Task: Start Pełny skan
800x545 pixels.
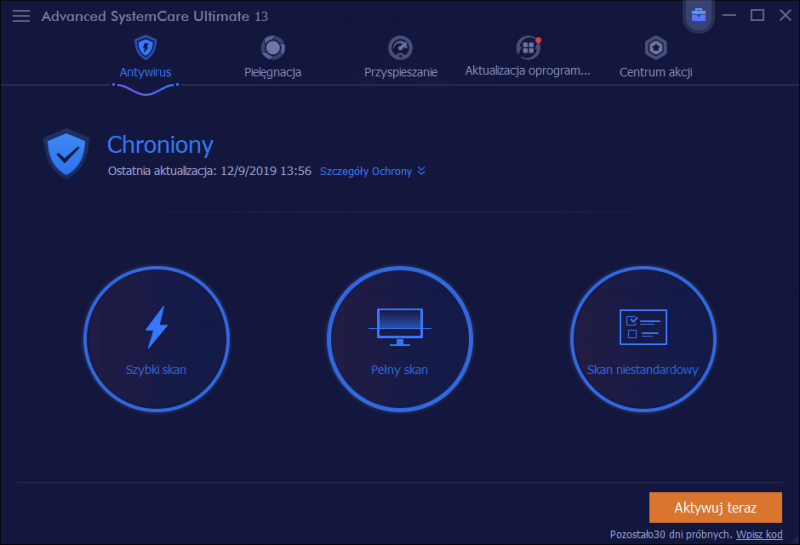Action: click(399, 339)
